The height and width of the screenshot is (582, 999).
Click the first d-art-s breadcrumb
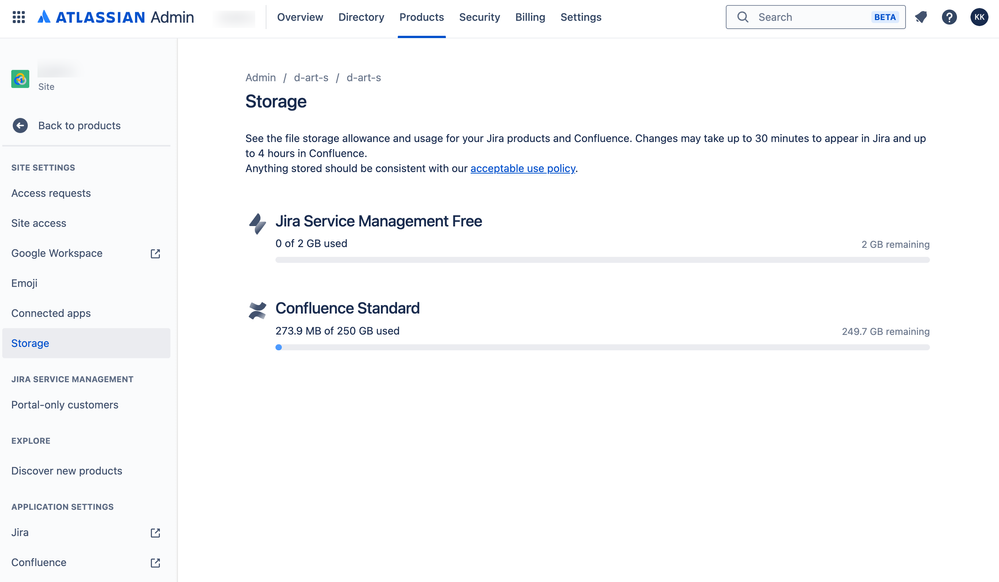[311, 77]
